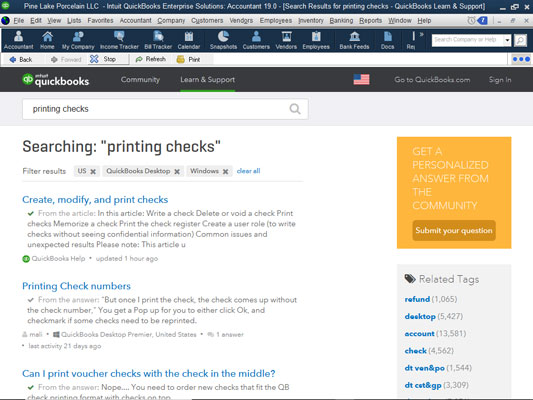
Task: Click the search magnifier beside Search Company
Action: (520, 40)
